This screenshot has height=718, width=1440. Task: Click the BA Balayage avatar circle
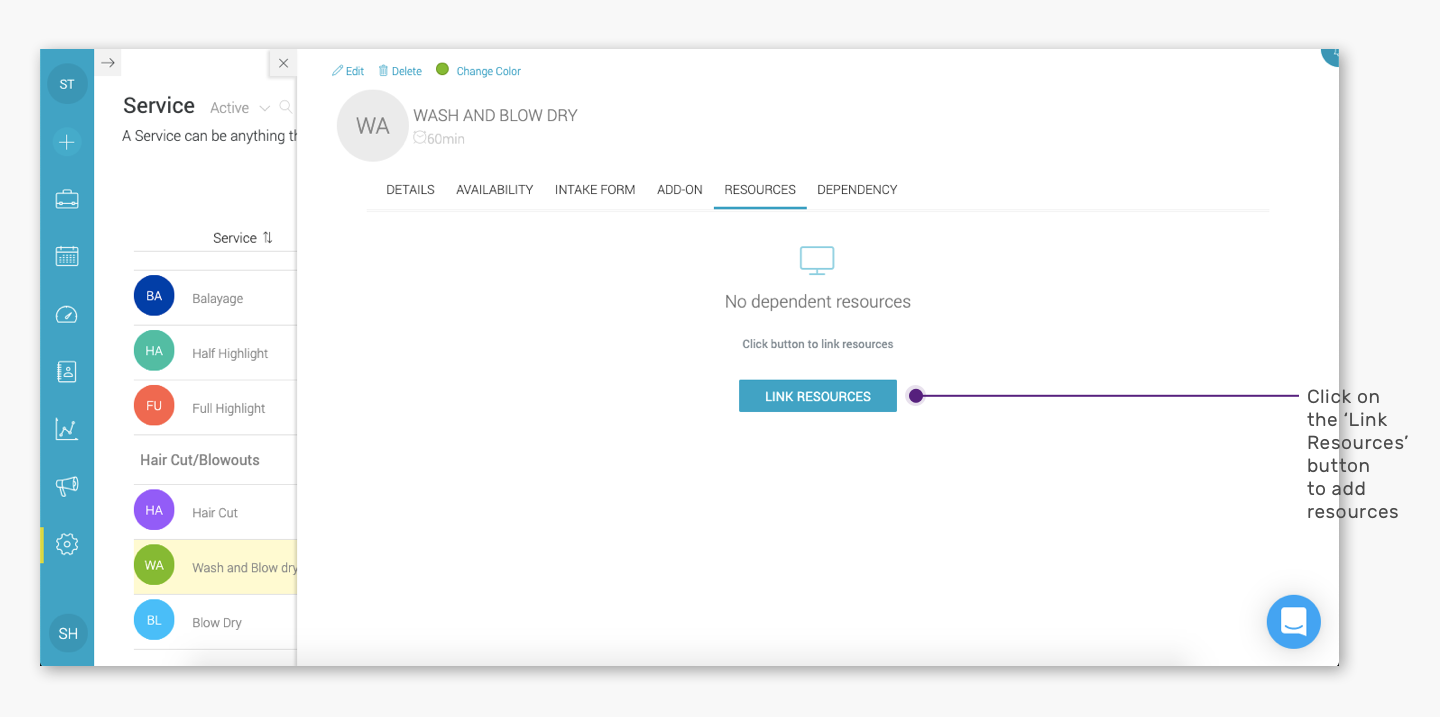pos(154,296)
